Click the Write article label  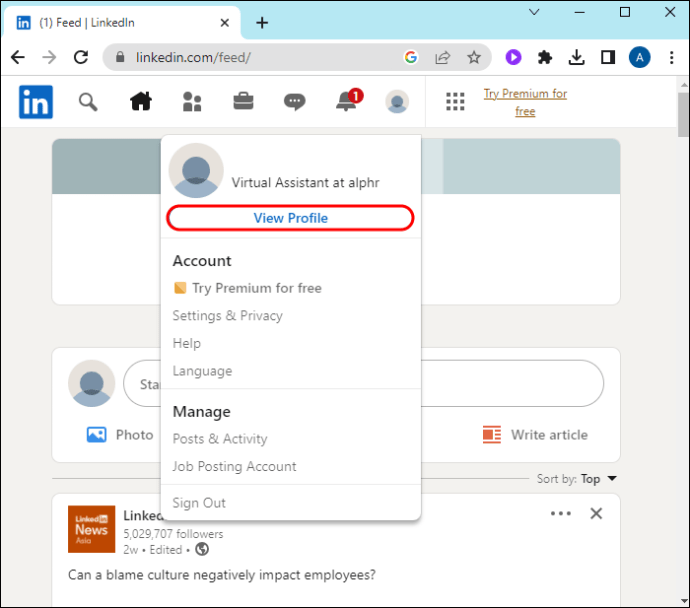click(x=549, y=435)
